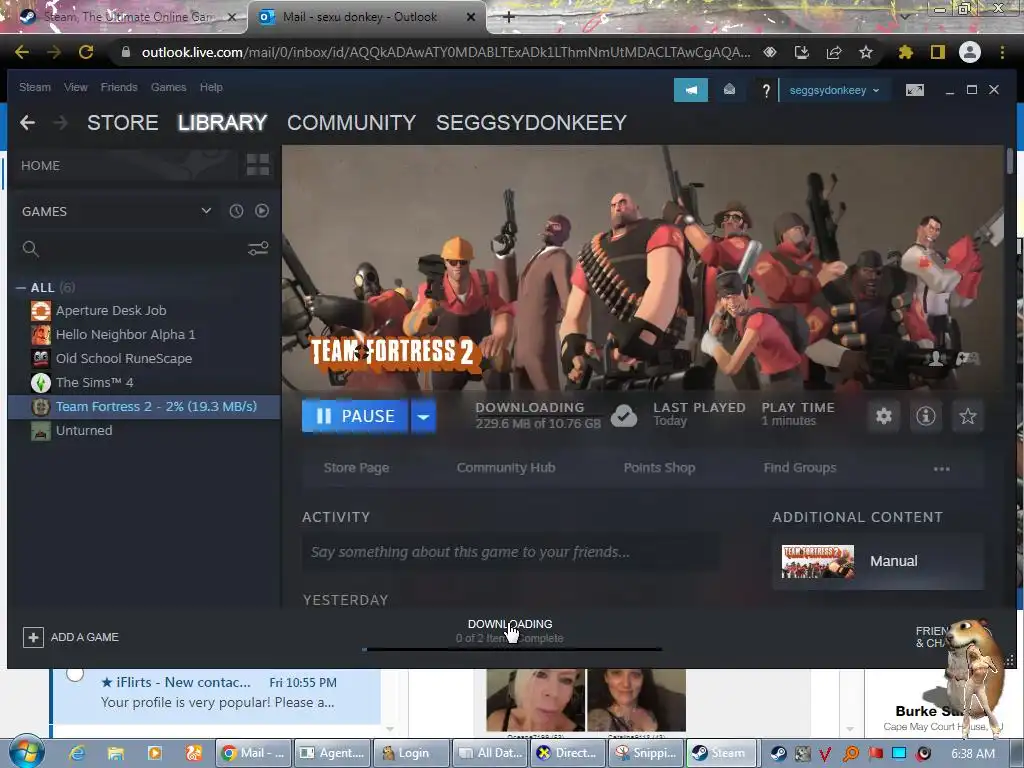Click download progress bar at bottom
The image size is (1024, 768).
512,649
